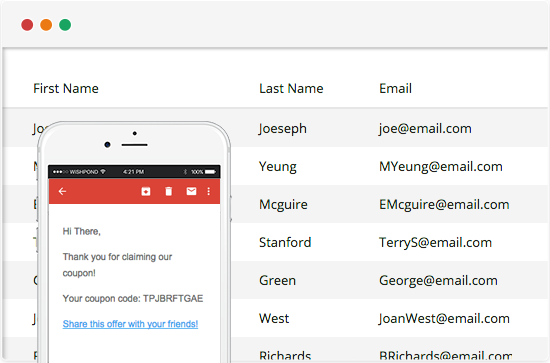Click the Mcguire last name cell
Viewport: 550px width, 363px height.
pos(283,205)
